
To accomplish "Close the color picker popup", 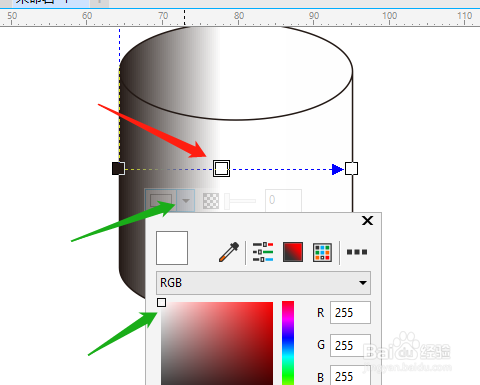I will (367, 220).
